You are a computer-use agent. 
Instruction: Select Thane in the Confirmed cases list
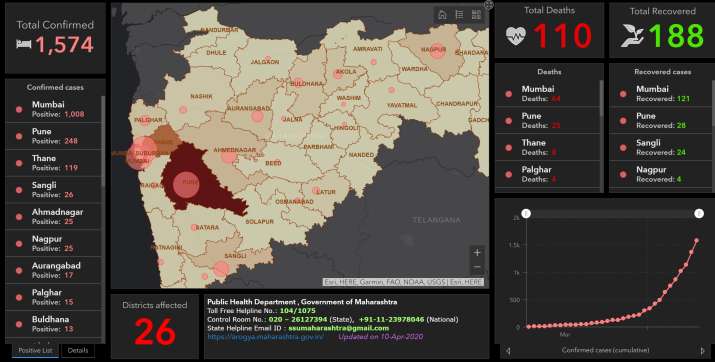pos(53,163)
